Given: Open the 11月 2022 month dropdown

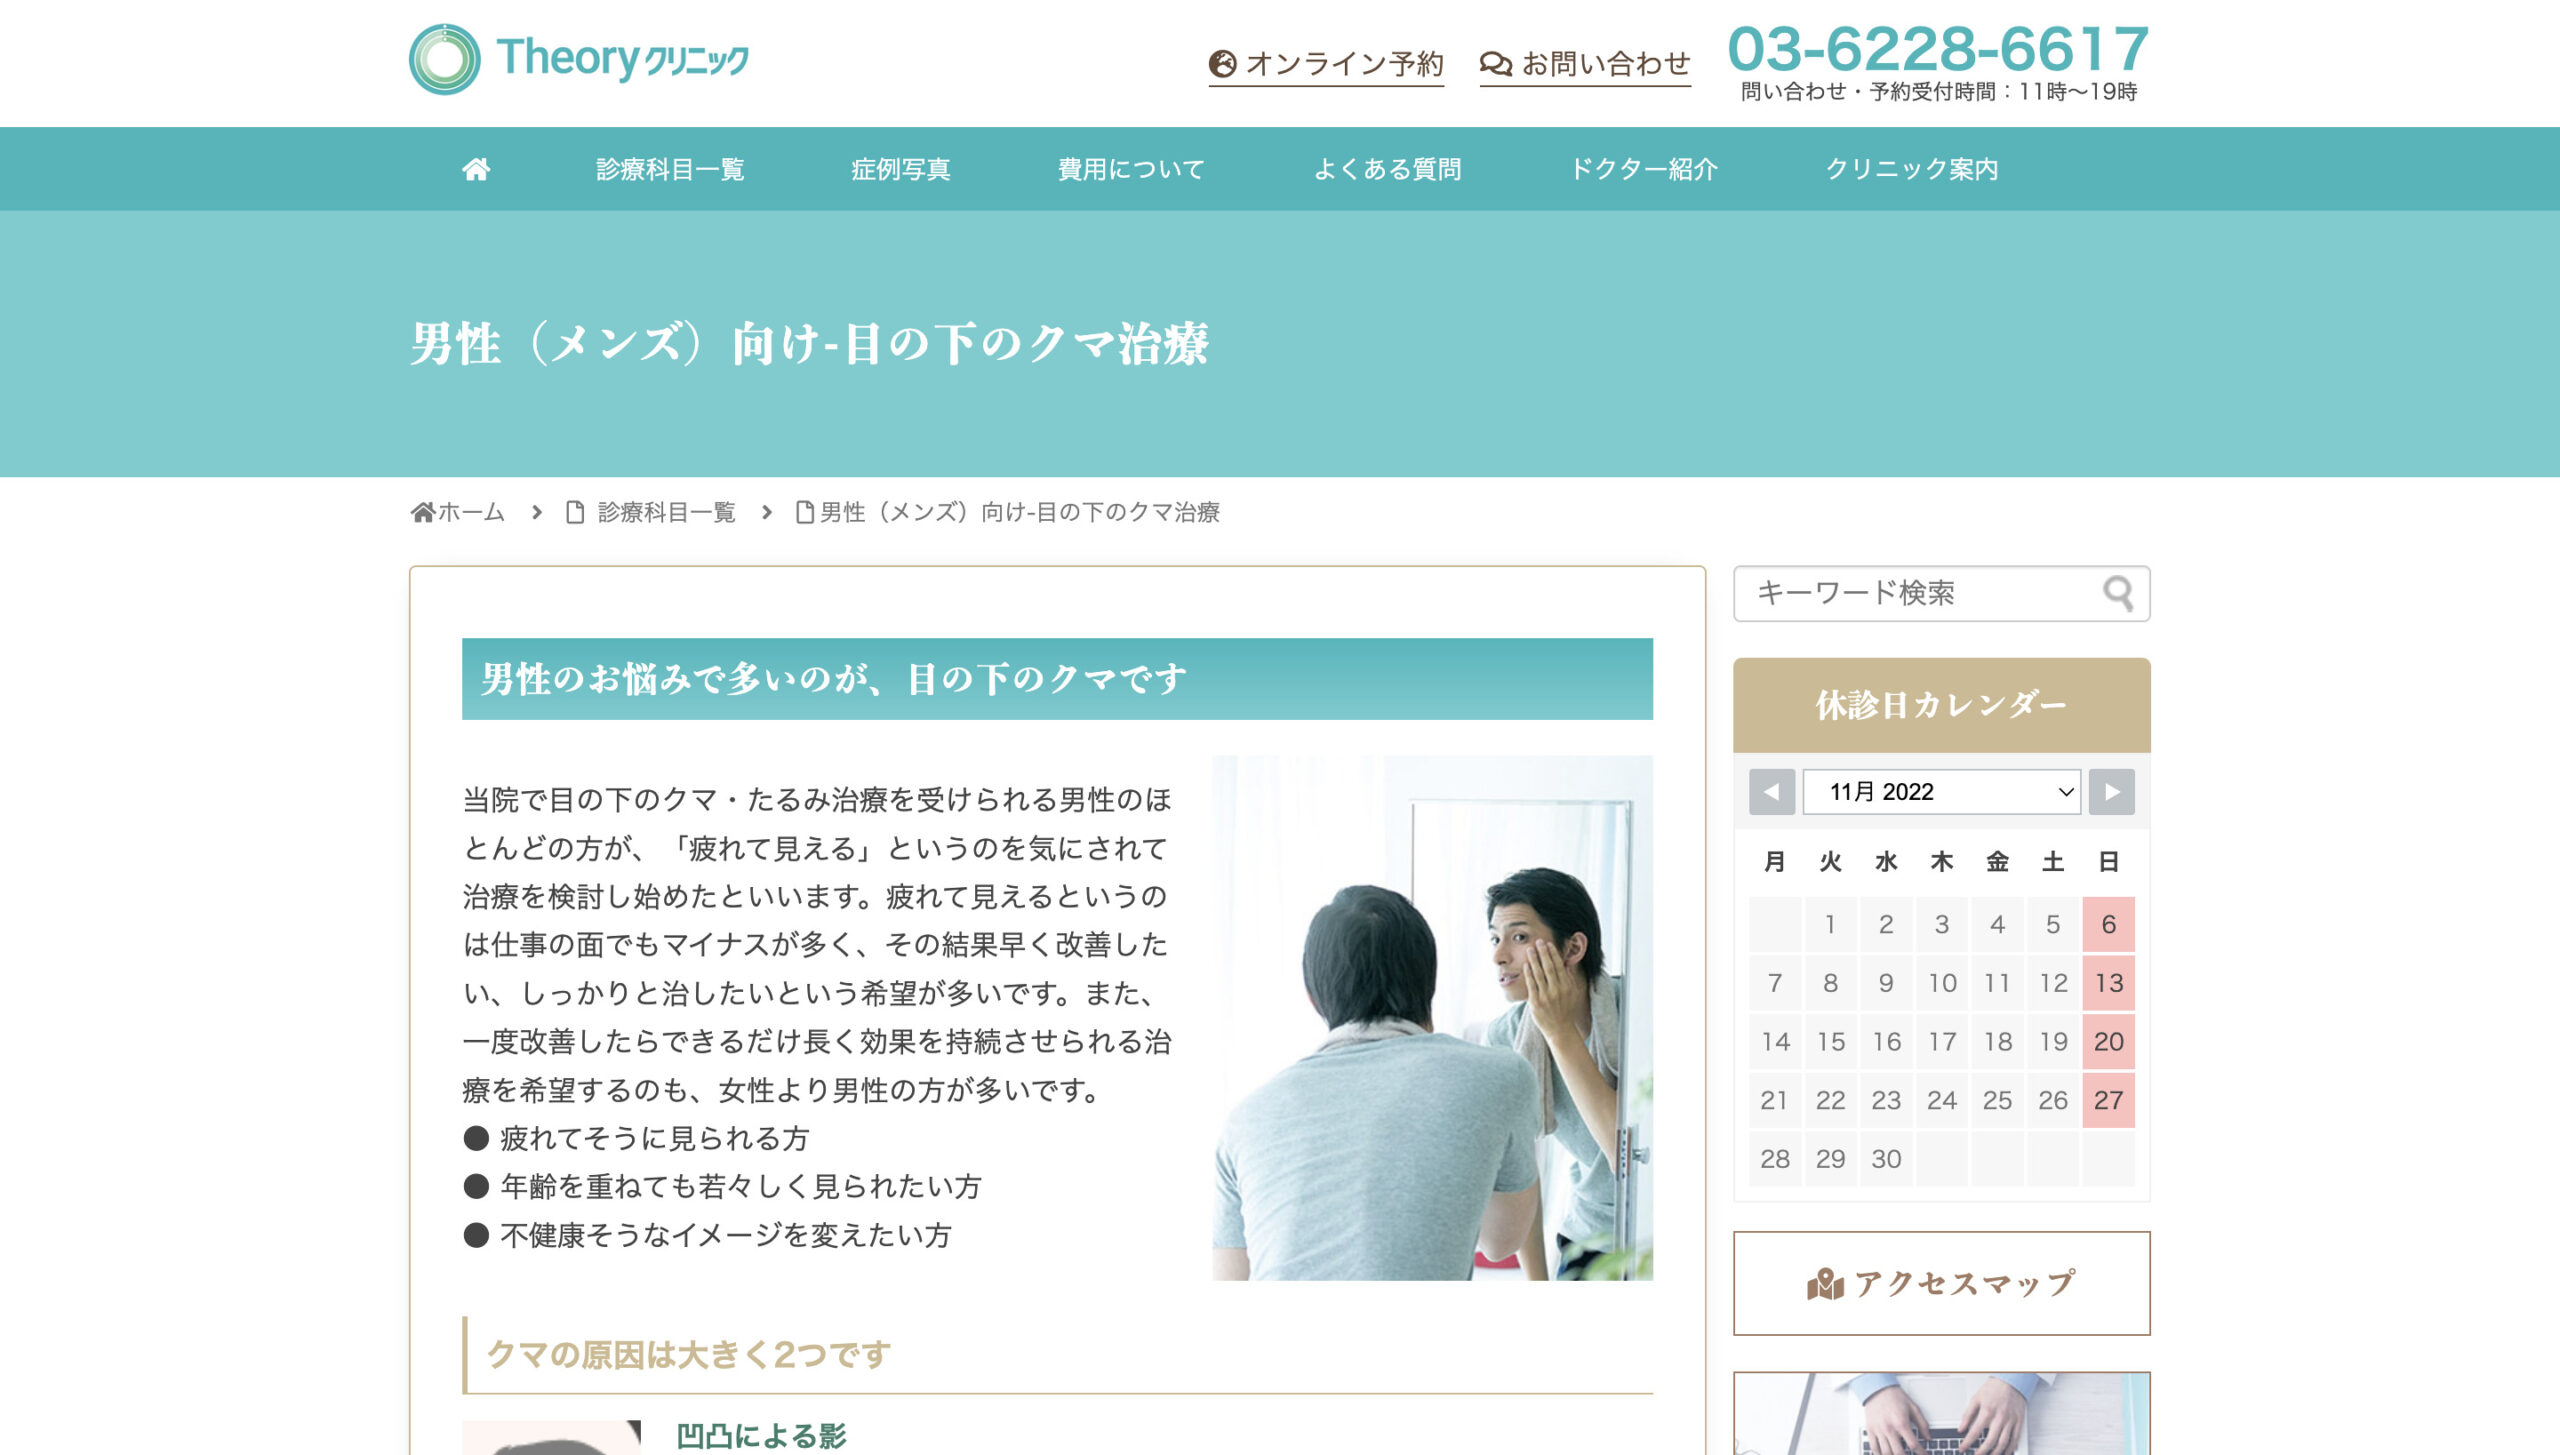Looking at the screenshot, I should click(x=1941, y=792).
